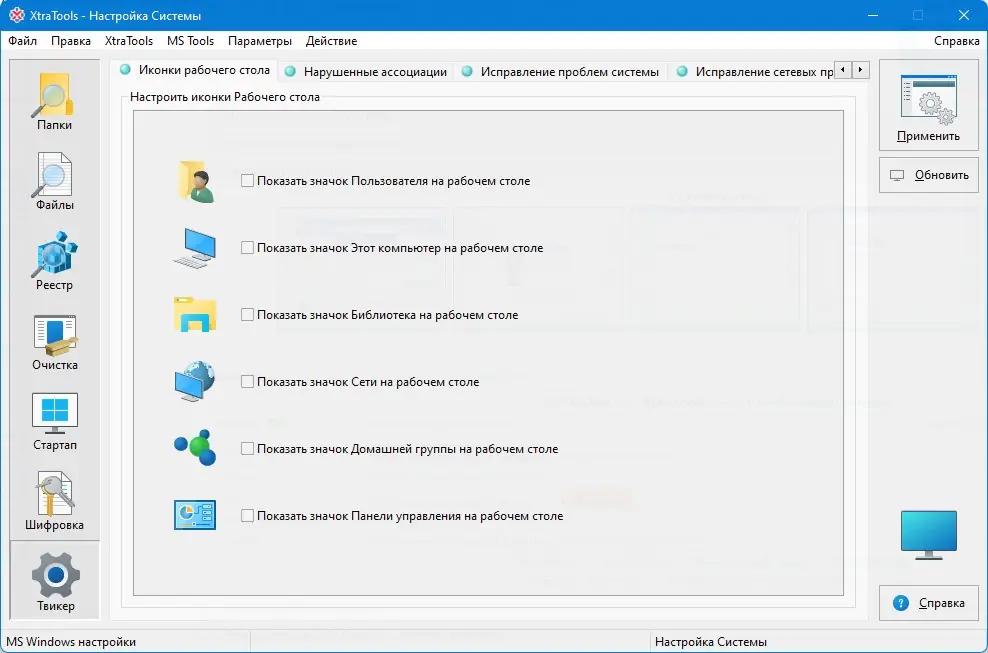Toggle Показать значок Библиотека checkbox
Screen dimensions: 988x653
pos(247,315)
